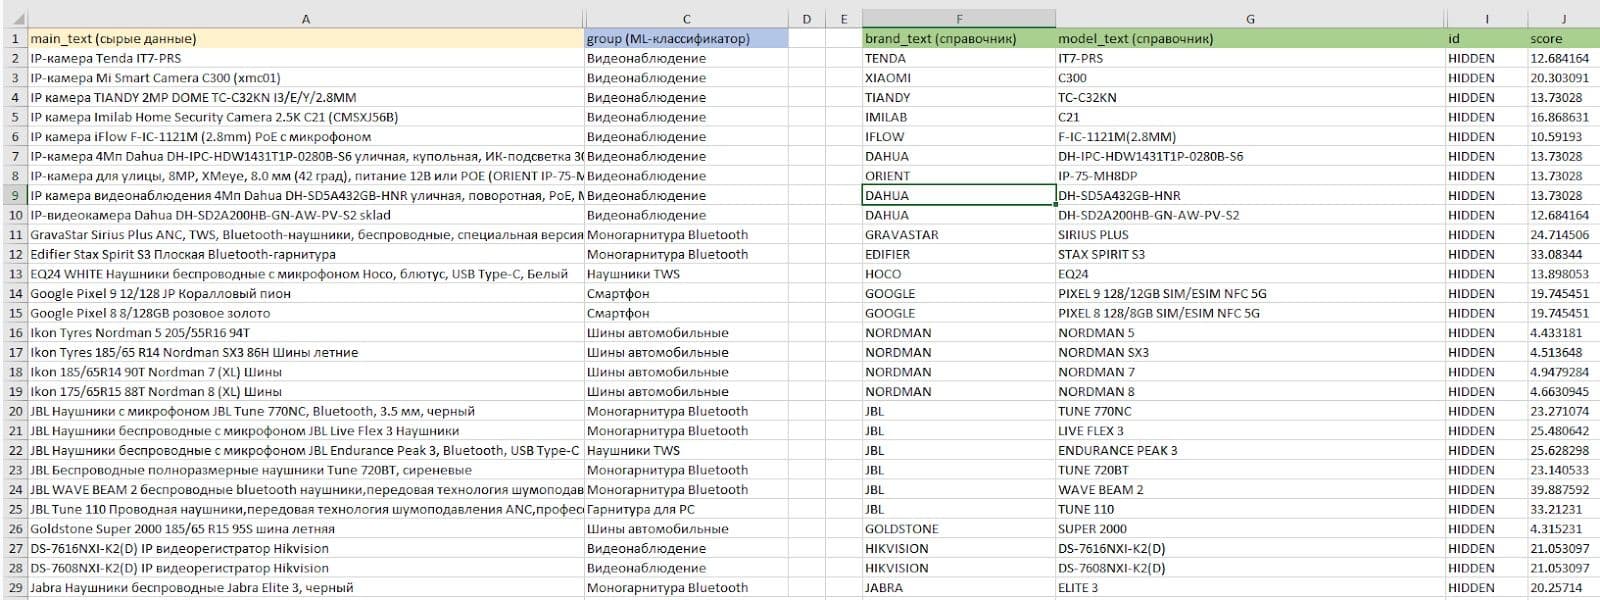Click the model_text (справочник) header cell
Image resolution: width=1600 pixels, height=600 pixels.
click(1250, 39)
